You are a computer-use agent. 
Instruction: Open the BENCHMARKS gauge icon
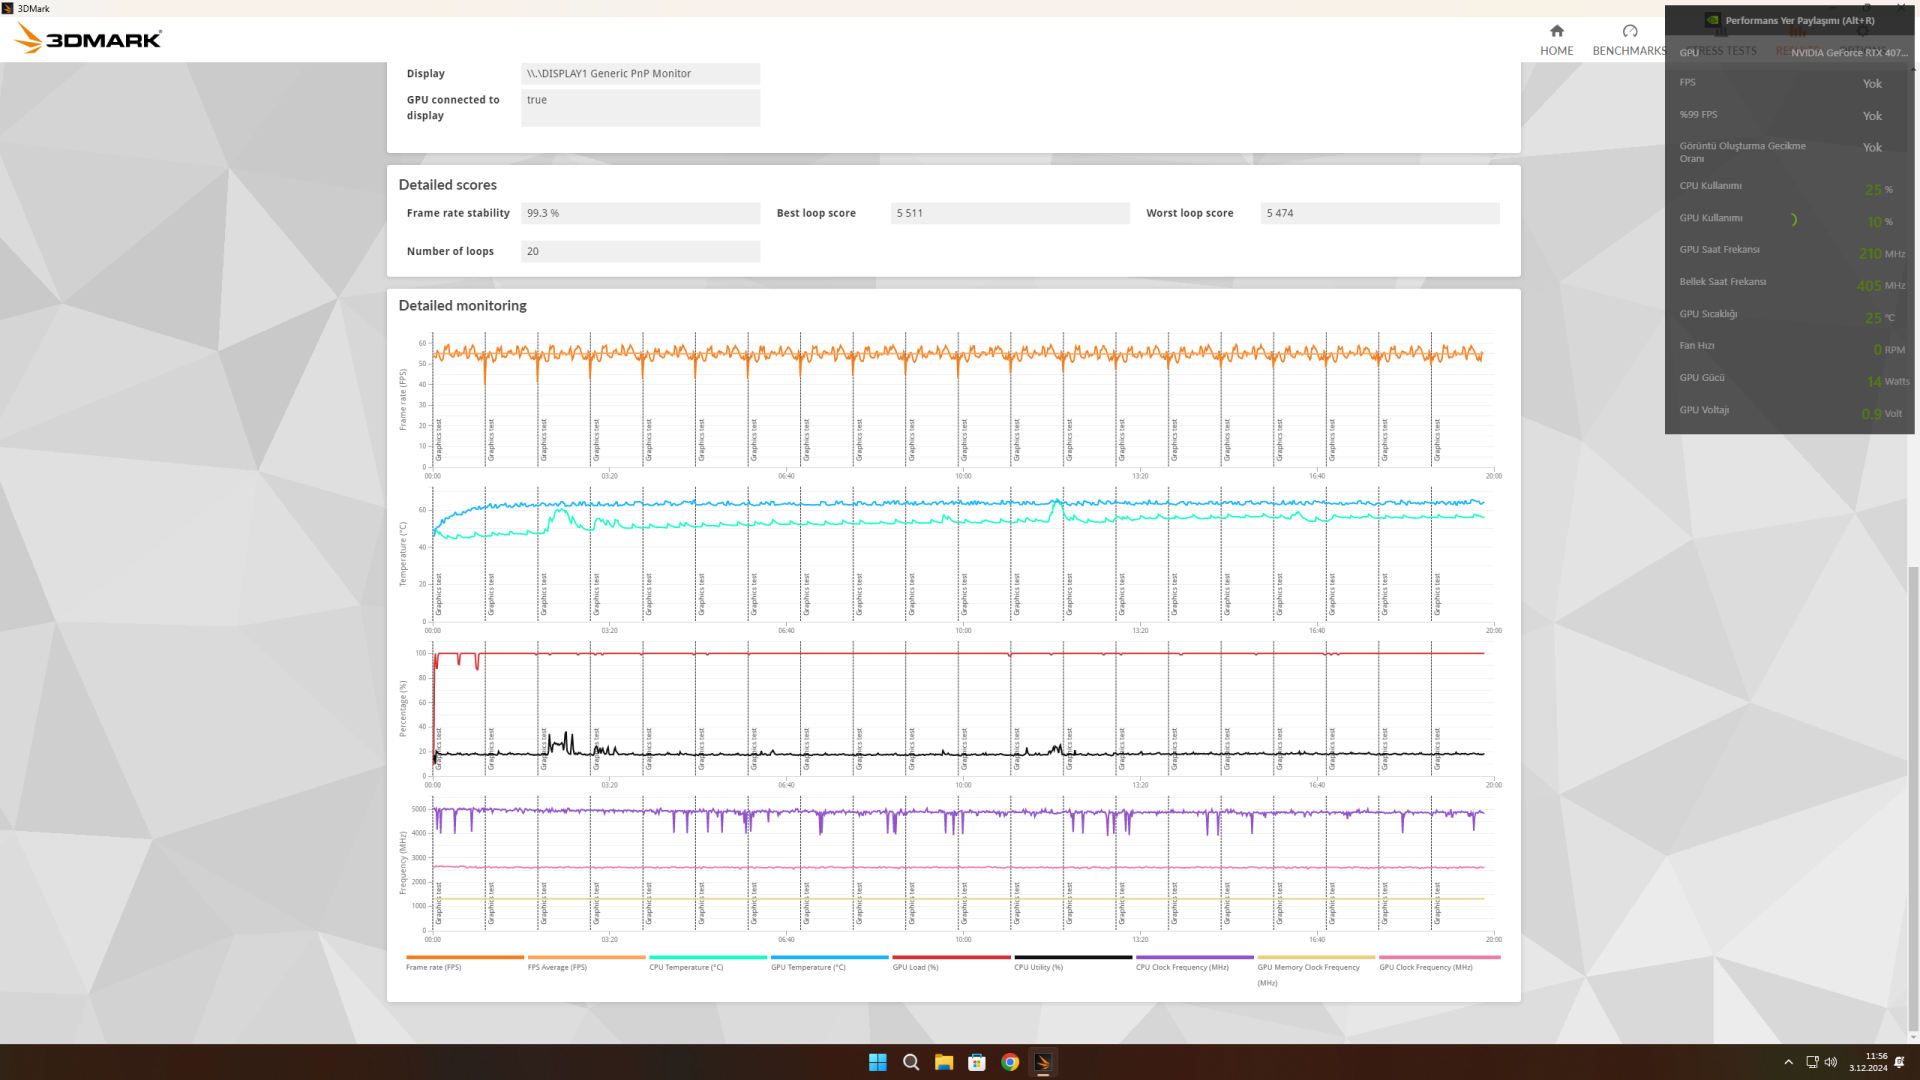pos(1629,32)
